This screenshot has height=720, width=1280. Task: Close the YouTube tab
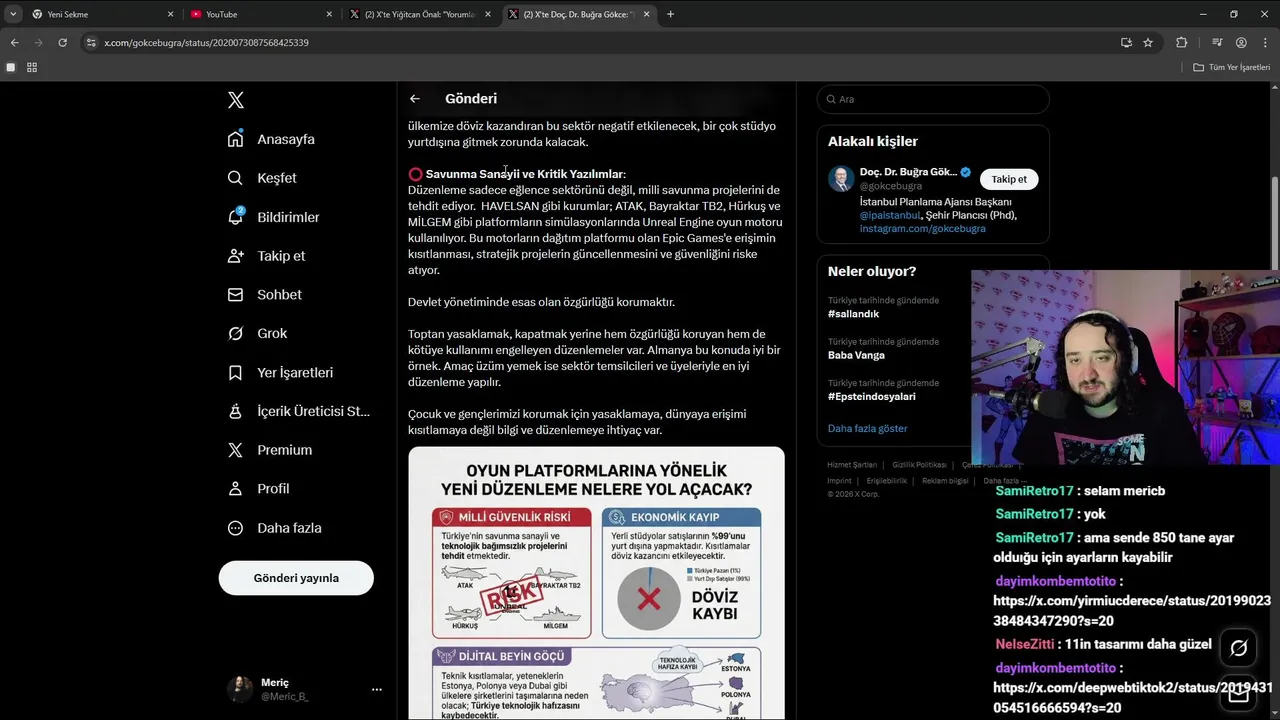point(329,14)
